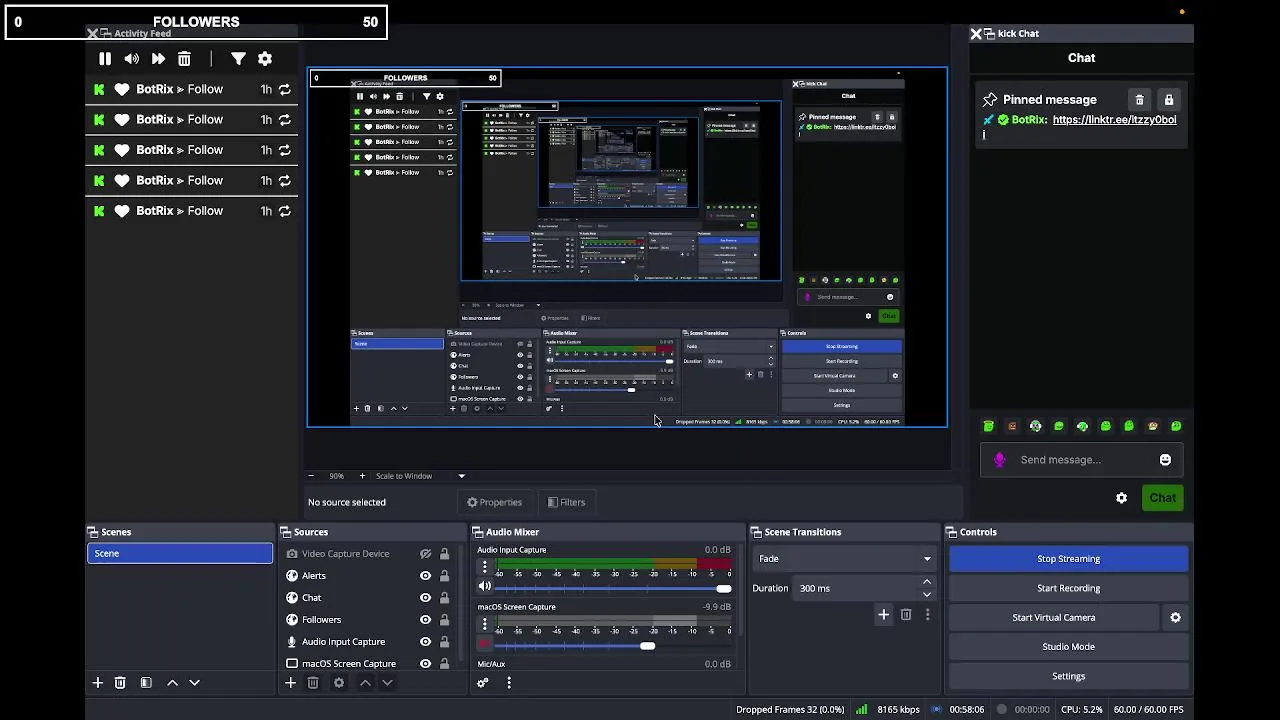Select the first green emote in chat row
The width and height of the screenshot is (1280, 720).
coord(989,427)
